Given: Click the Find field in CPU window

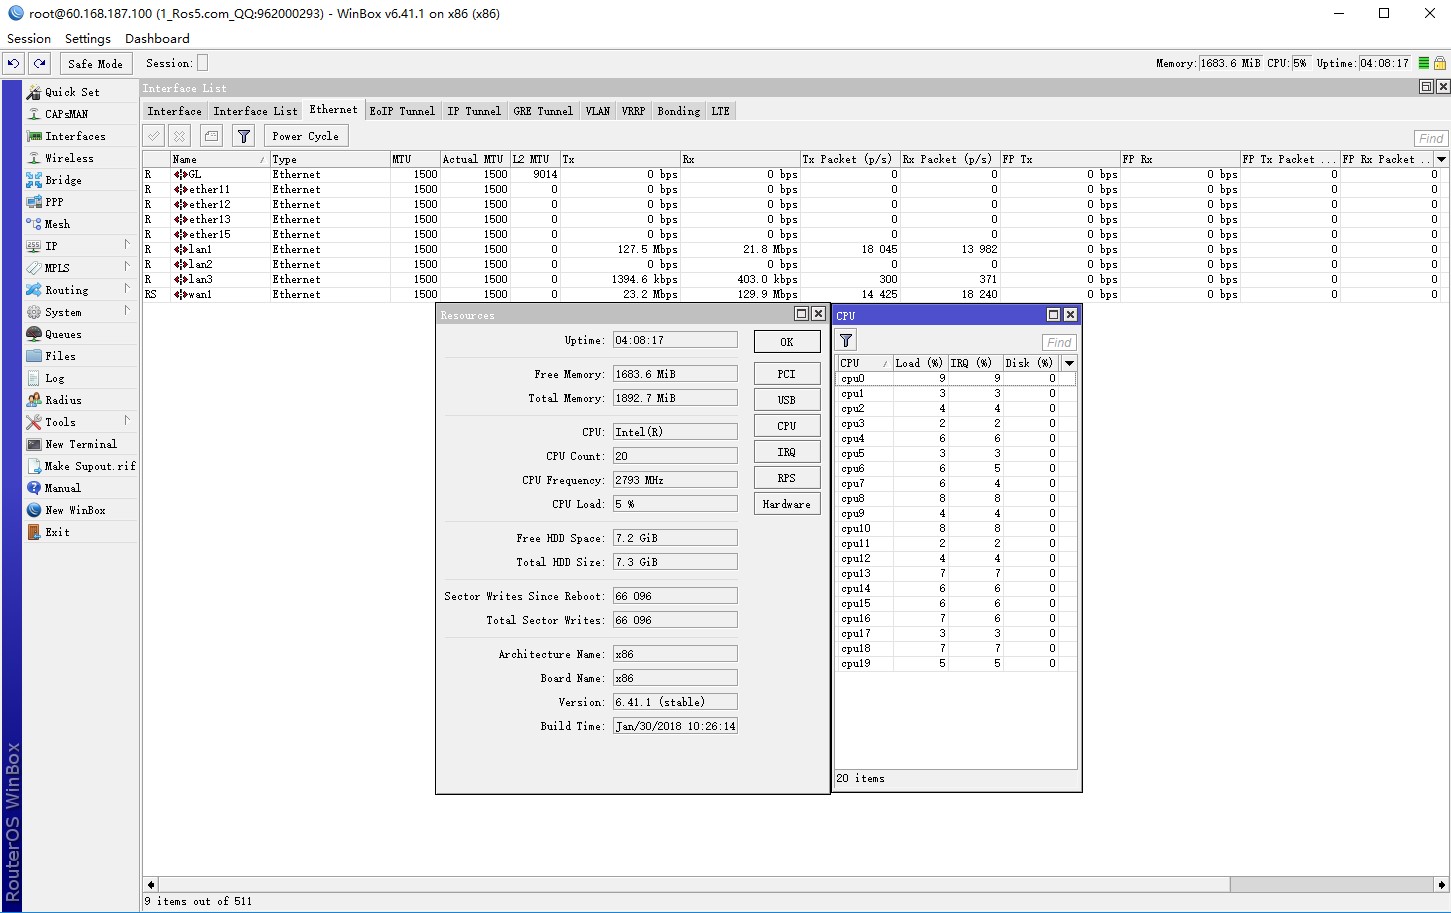Looking at the screenshot, I should coord(1059,342).
